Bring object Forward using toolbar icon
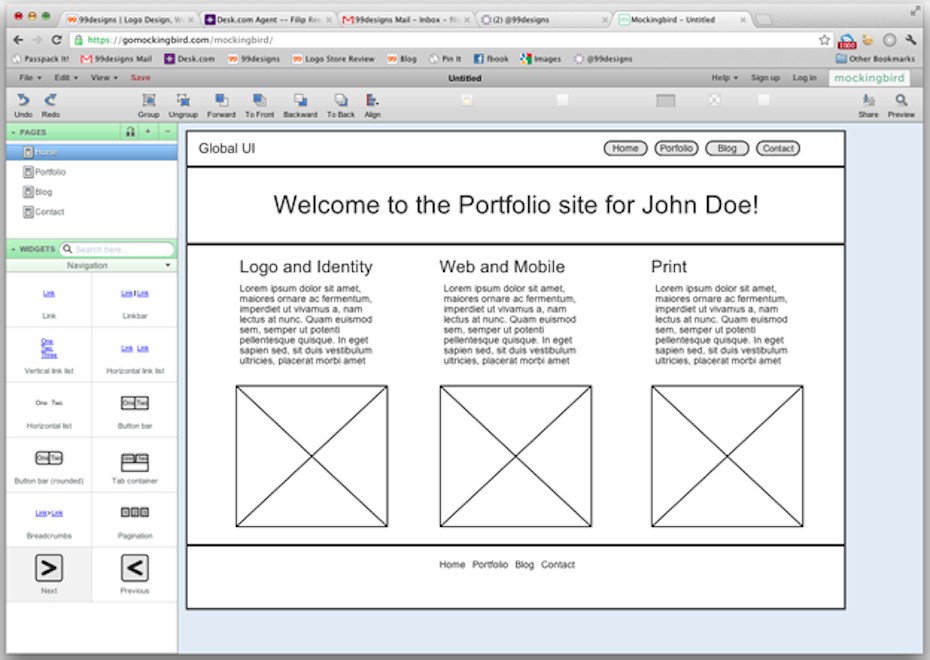This screenshot has width=930, height=660. [221, 100]
